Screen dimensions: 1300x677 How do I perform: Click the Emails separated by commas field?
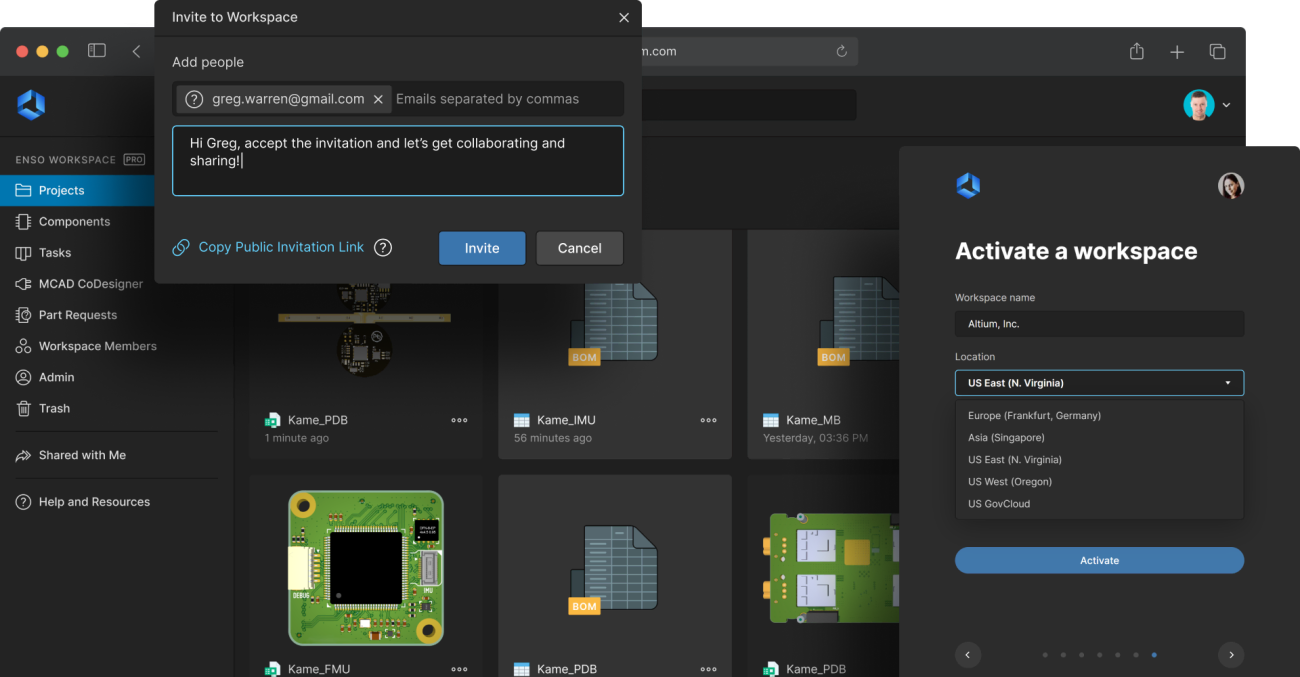(x=487, y=98)
